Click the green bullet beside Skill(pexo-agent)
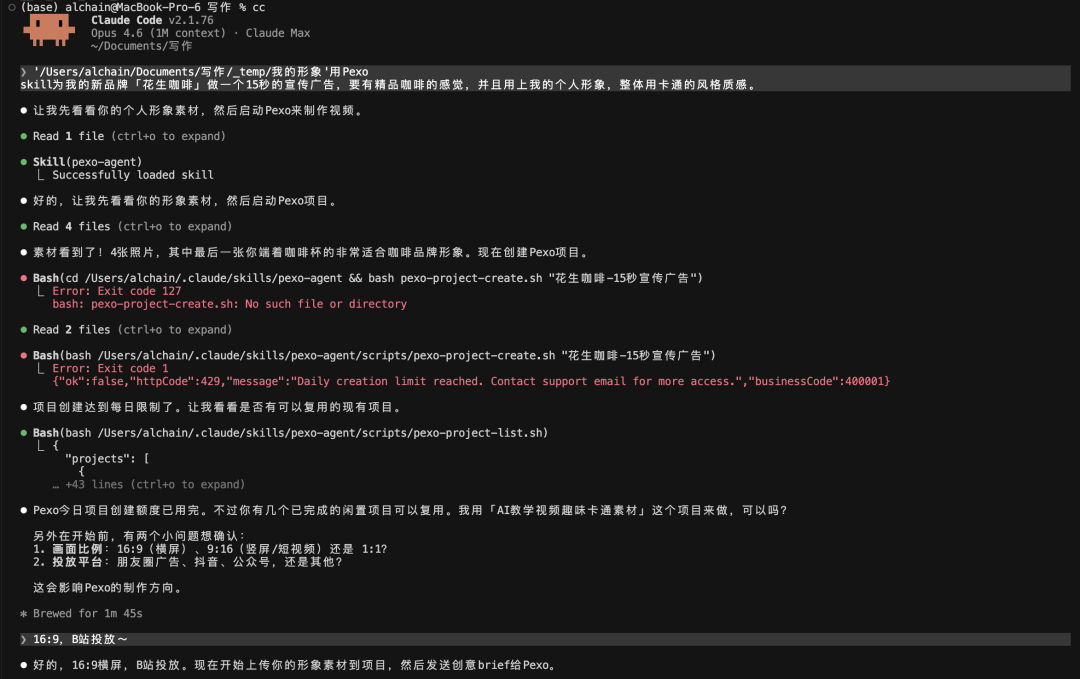This screenshot has height=679, width=1080. point(23,162)
